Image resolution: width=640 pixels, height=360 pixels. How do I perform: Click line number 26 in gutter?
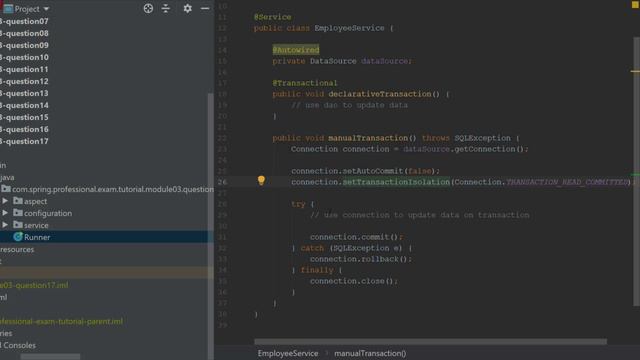click(x=222, y=182)
